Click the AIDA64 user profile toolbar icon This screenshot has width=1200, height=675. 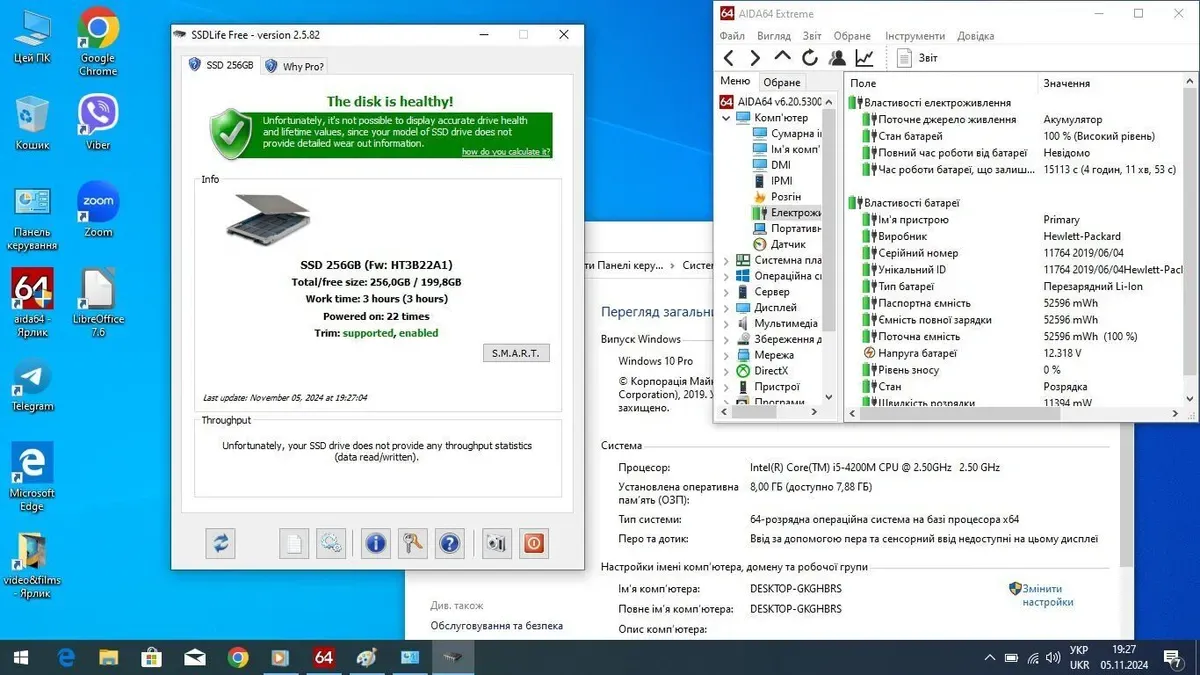point(837,58)
